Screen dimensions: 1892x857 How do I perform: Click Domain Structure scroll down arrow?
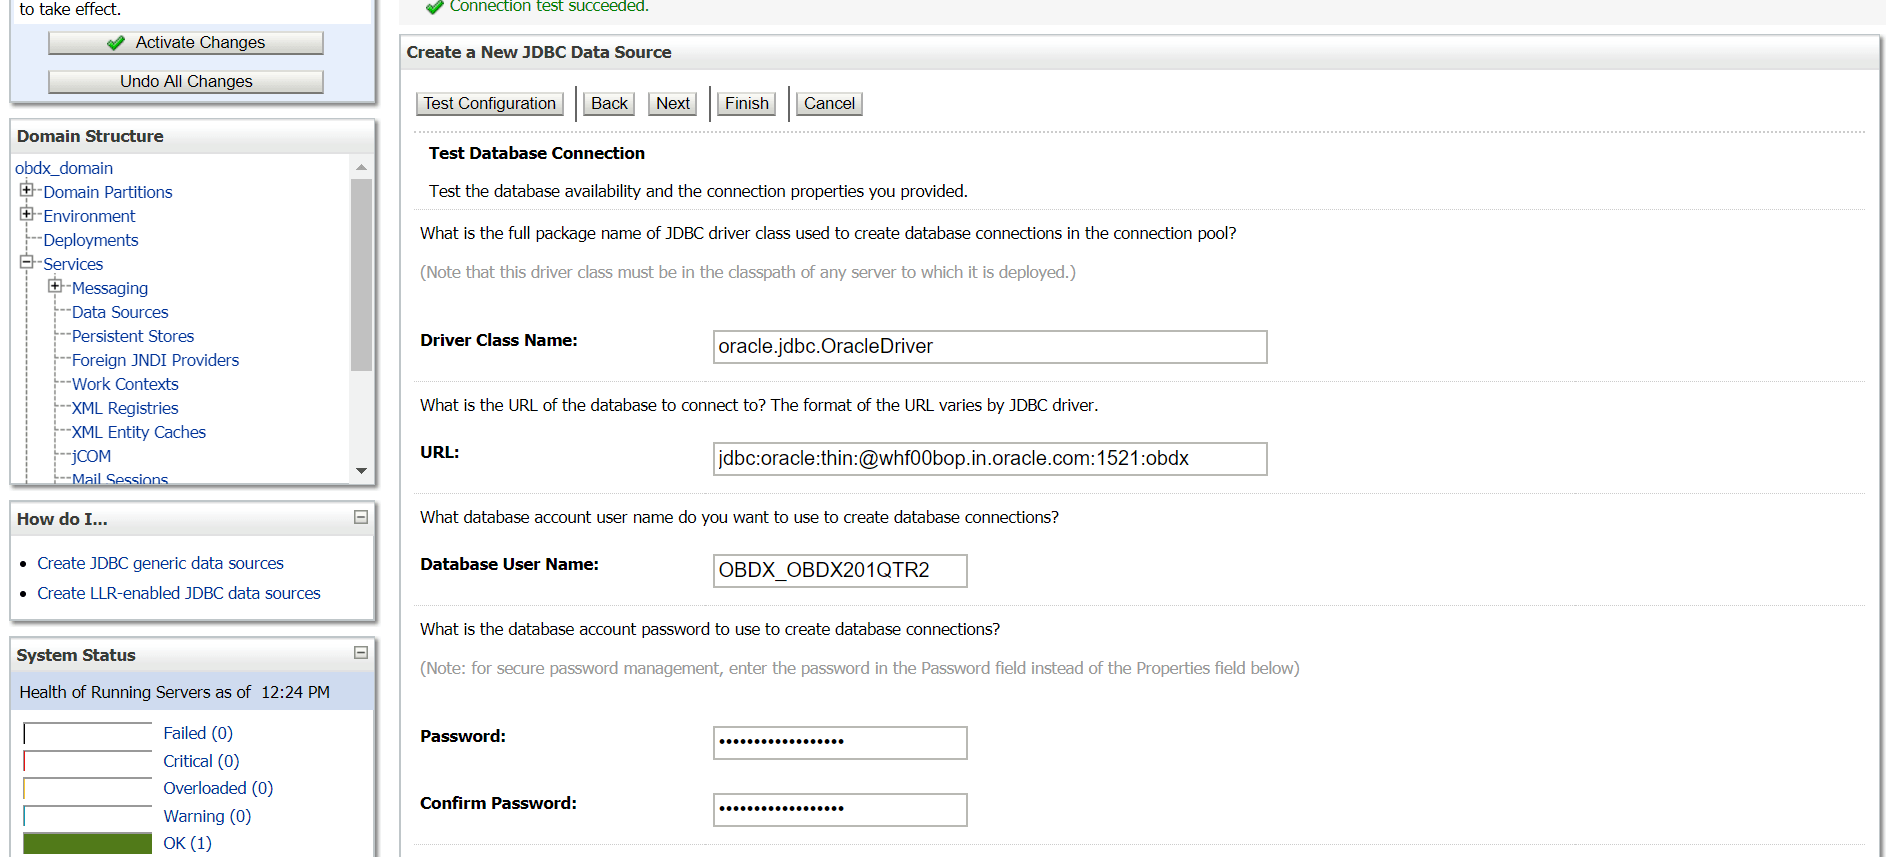(x=361, y=471)
